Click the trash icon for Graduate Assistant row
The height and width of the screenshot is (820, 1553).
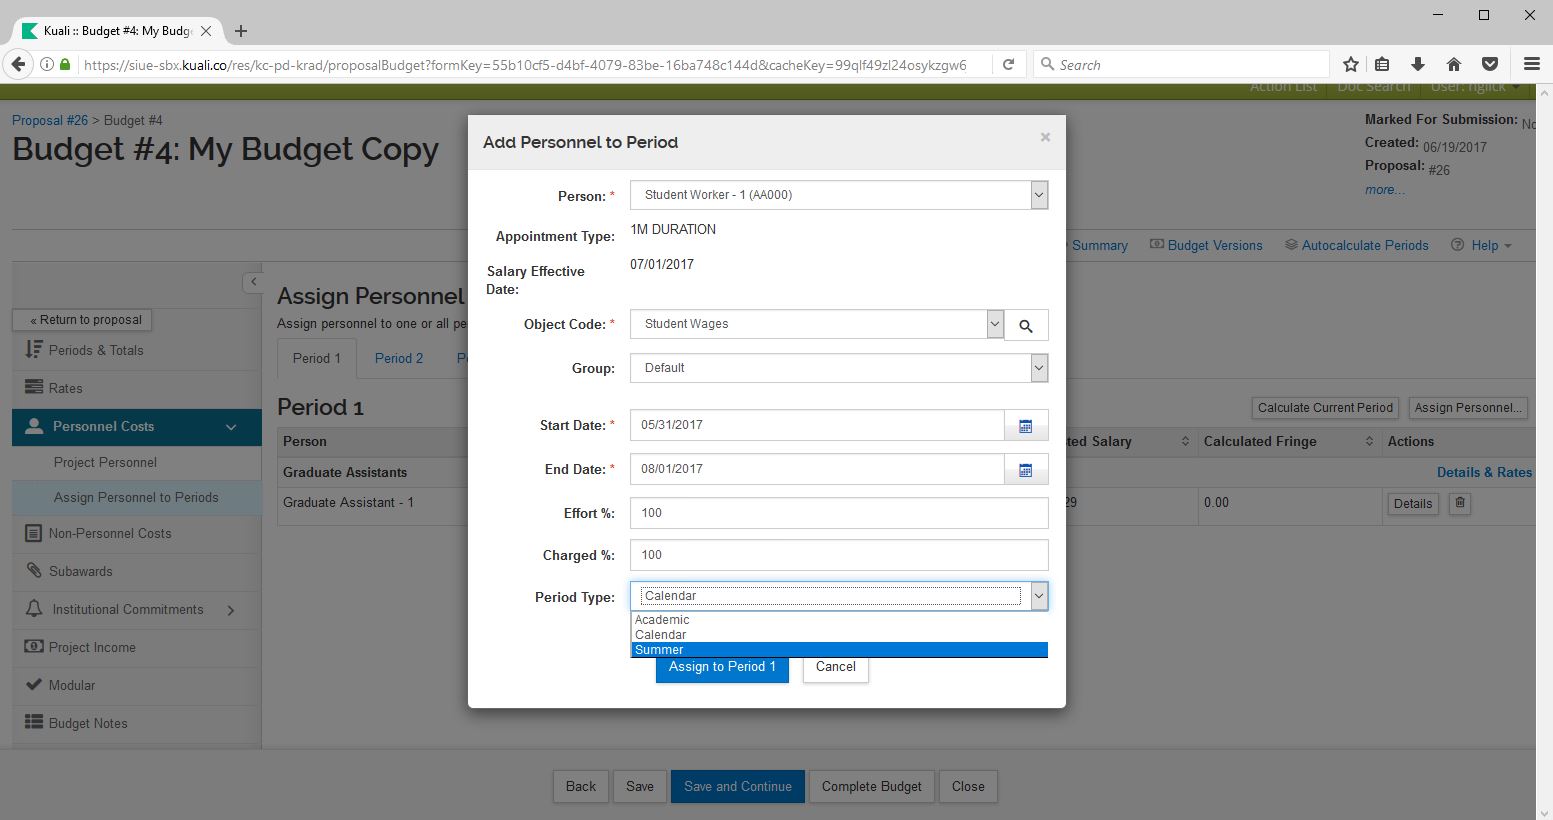tap(1459, 503)
